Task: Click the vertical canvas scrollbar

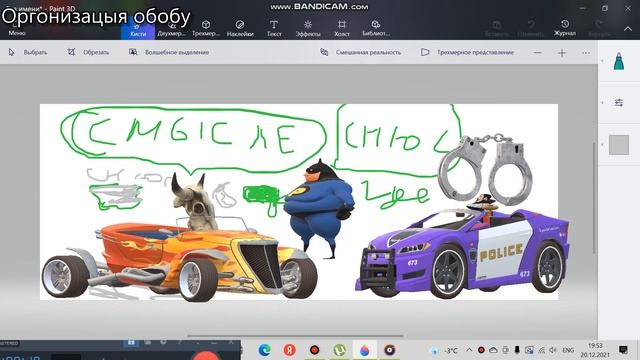Action: pyautogui.click(x=594, y=198)
